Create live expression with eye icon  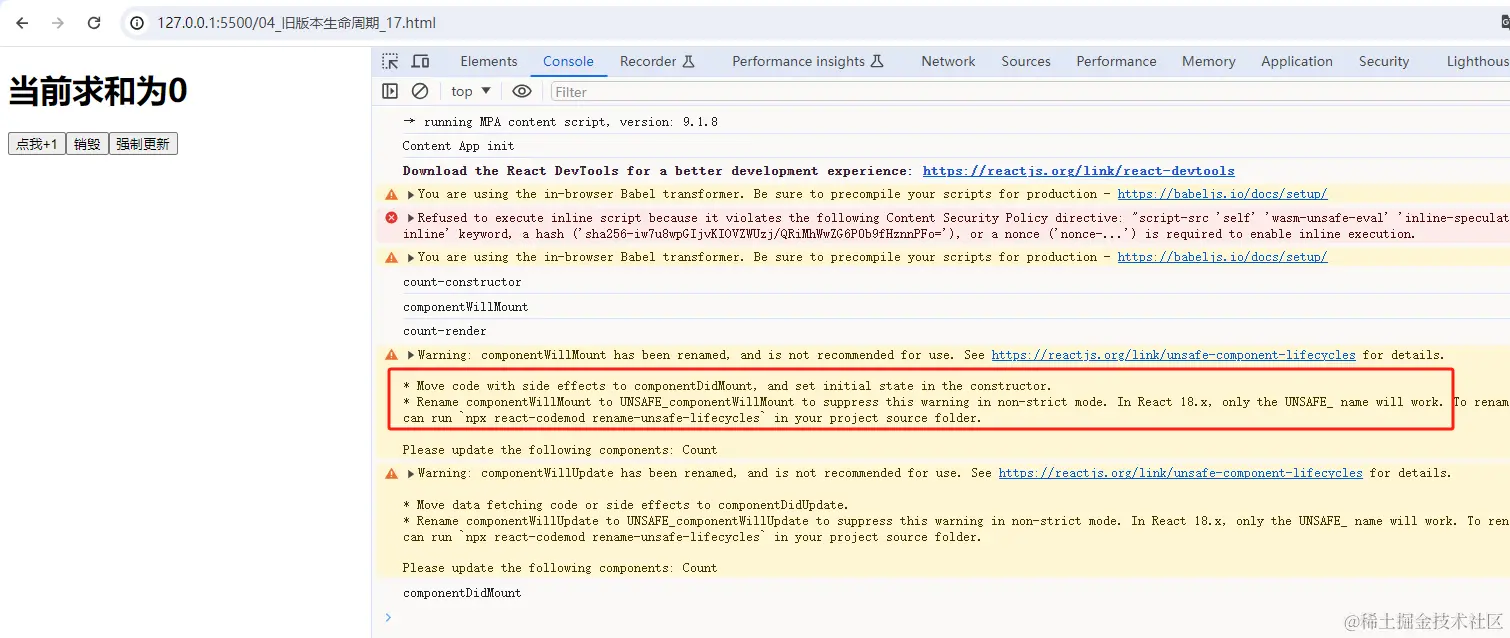[x=522, y=91]
